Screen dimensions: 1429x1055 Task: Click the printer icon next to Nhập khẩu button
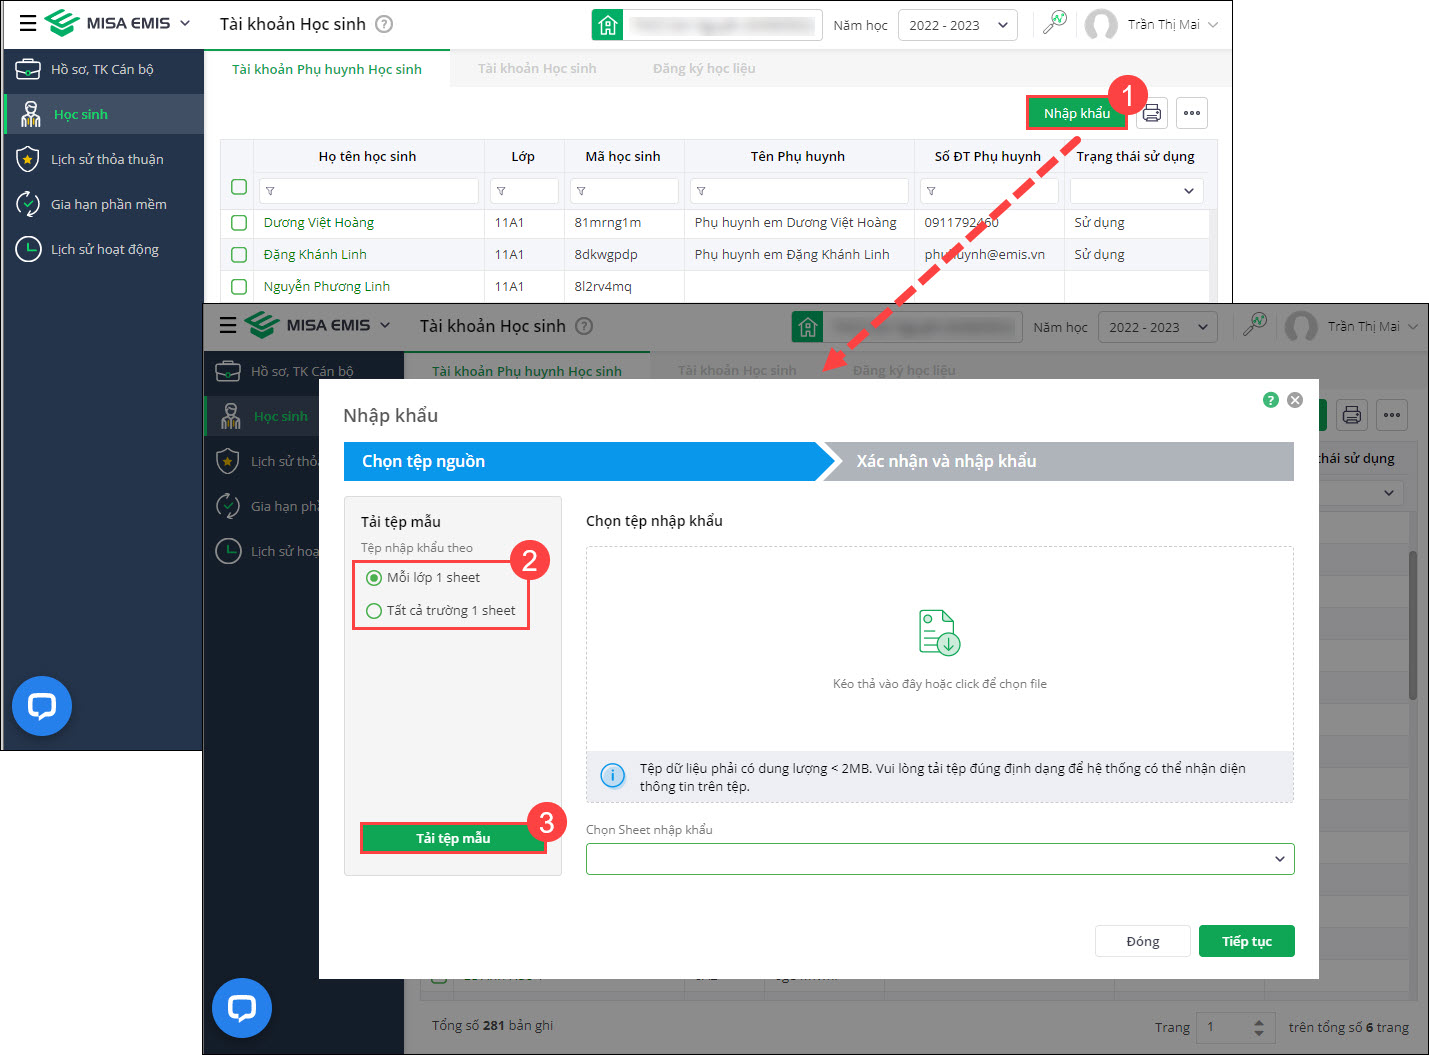click(1152, 113)
